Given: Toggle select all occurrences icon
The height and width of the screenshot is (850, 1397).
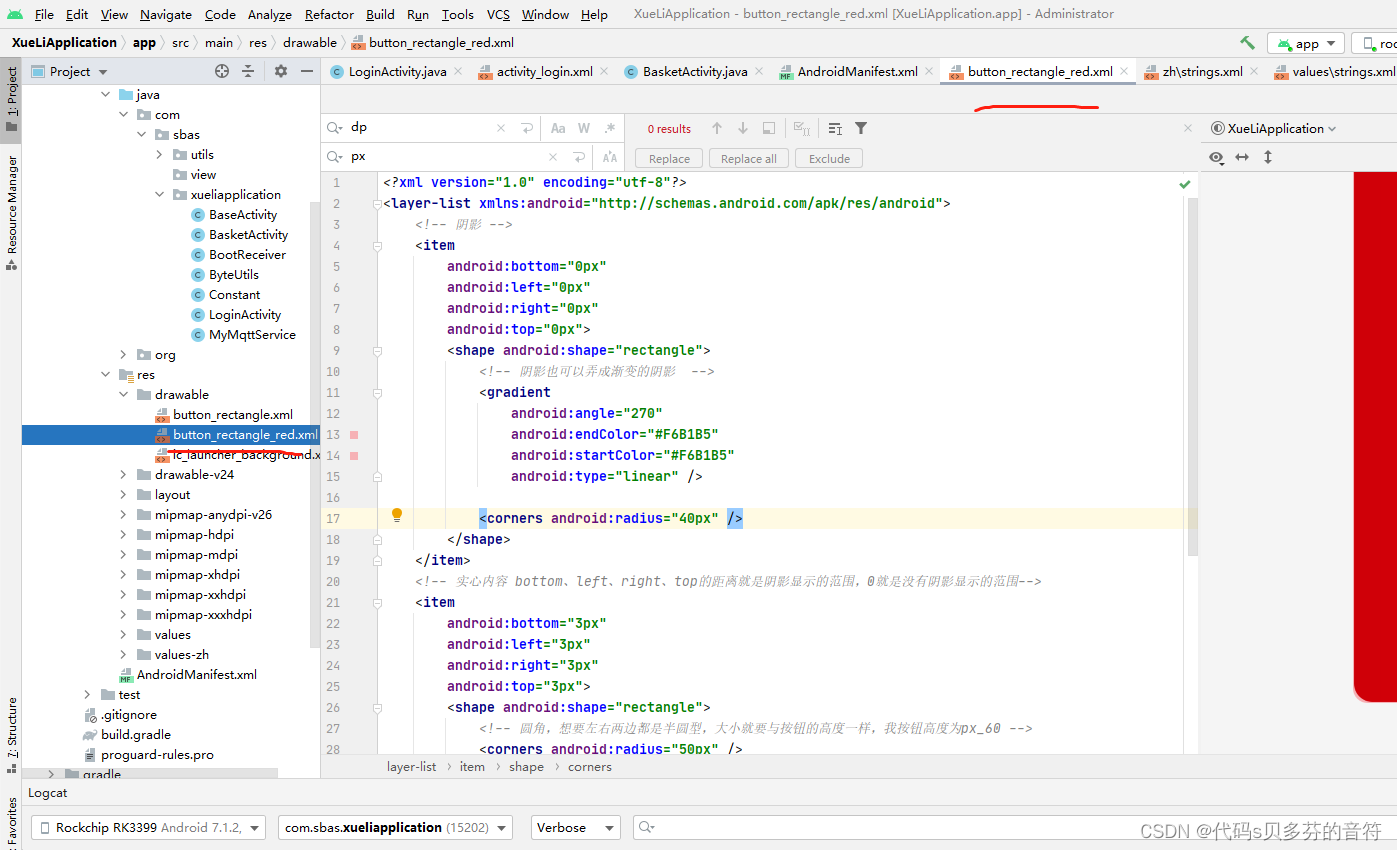Looking at the screenshot, I should pyautogui.click(x=802, y=128).
